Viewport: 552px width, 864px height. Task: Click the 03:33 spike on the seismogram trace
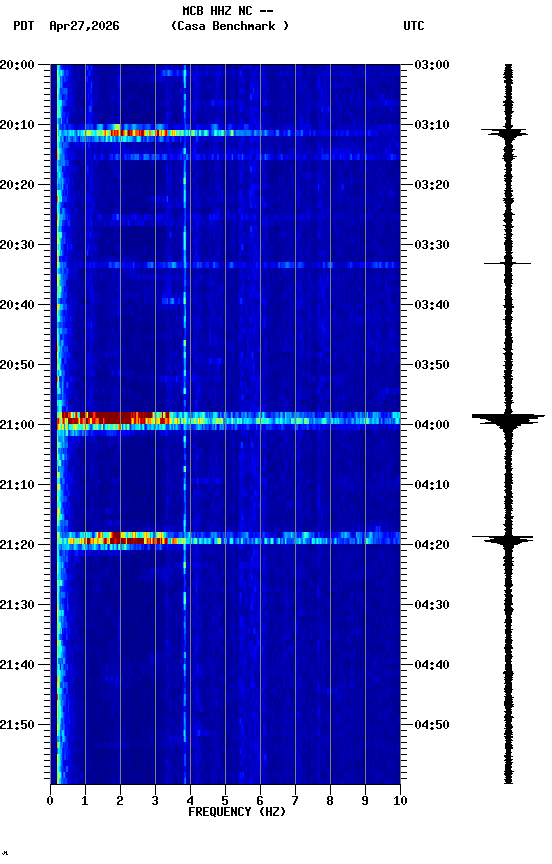click(x=507, y=263)
